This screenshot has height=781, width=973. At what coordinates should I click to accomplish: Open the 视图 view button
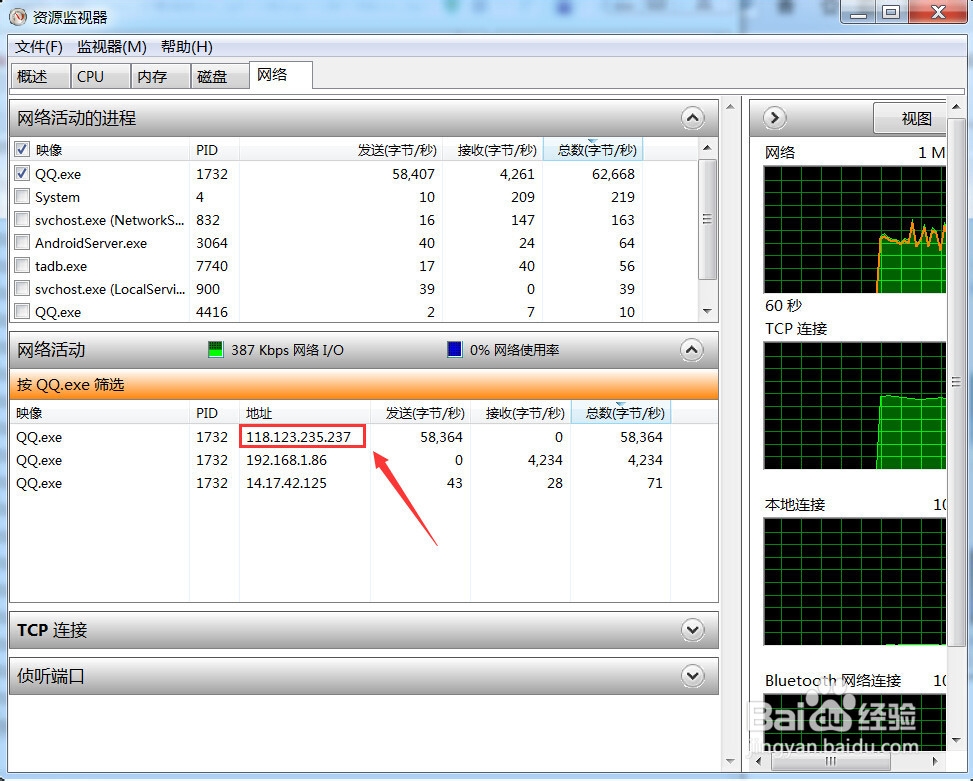(x=910, y=118)
